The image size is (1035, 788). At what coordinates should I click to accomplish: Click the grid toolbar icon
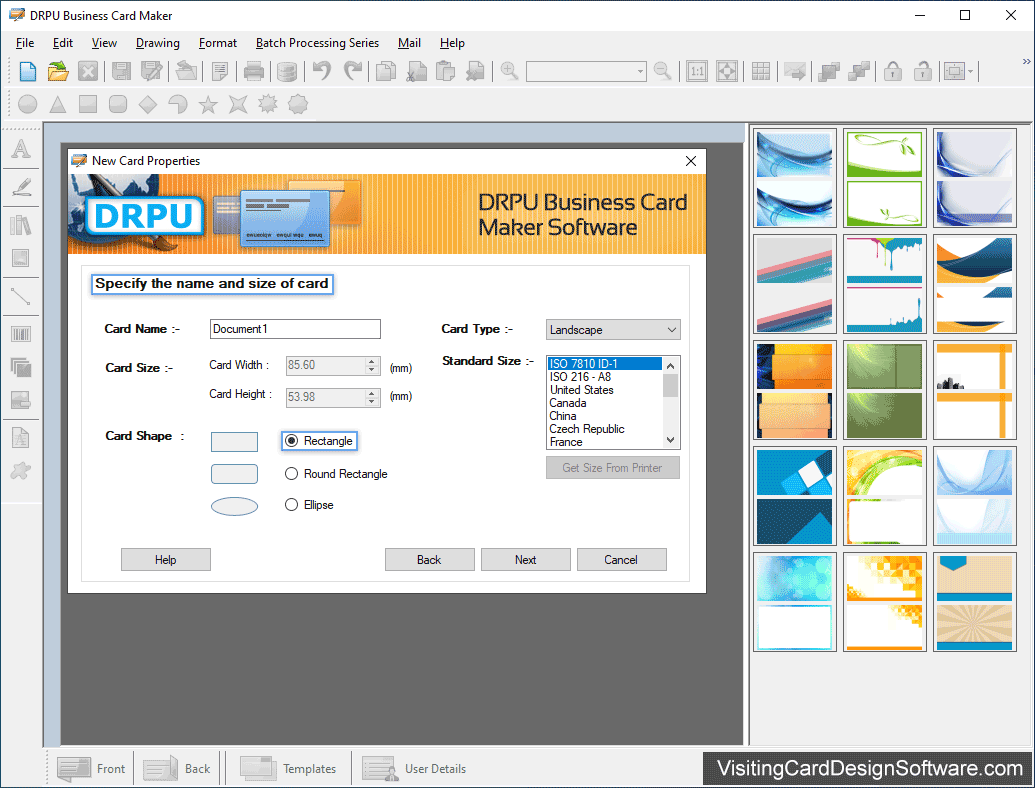click(760, 71)
